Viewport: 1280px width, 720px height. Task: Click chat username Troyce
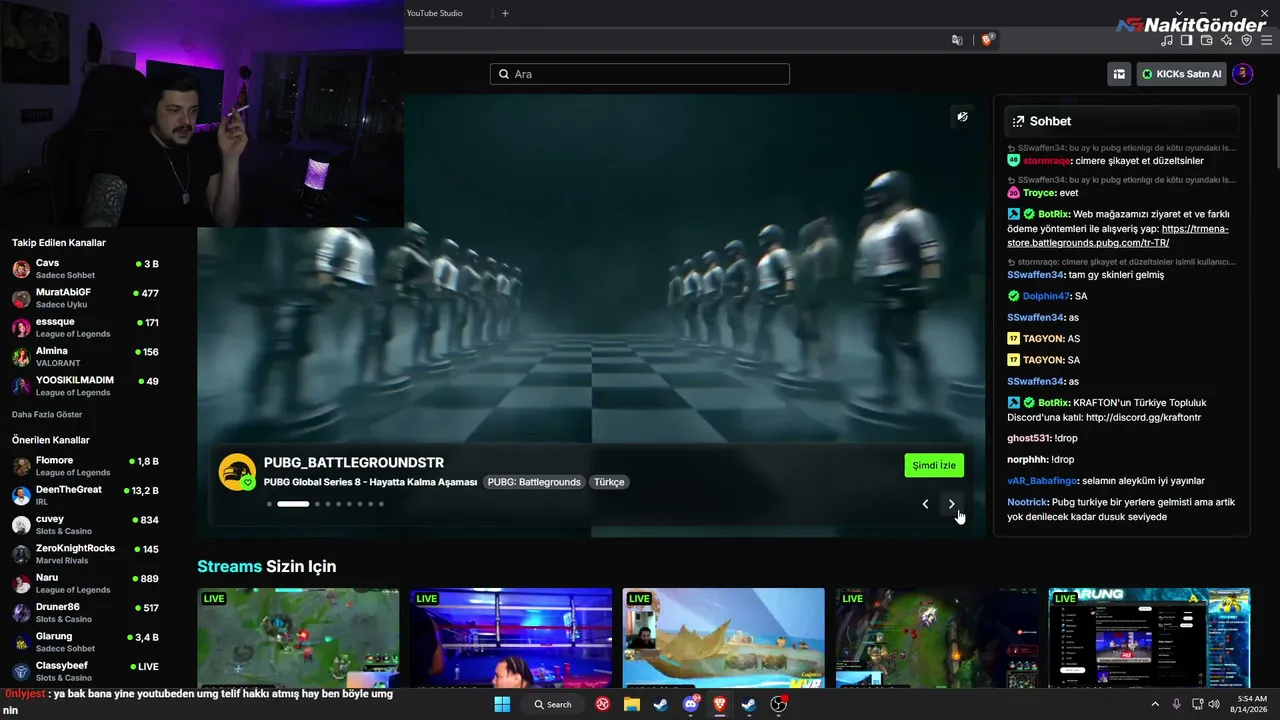coord(1039,193)
